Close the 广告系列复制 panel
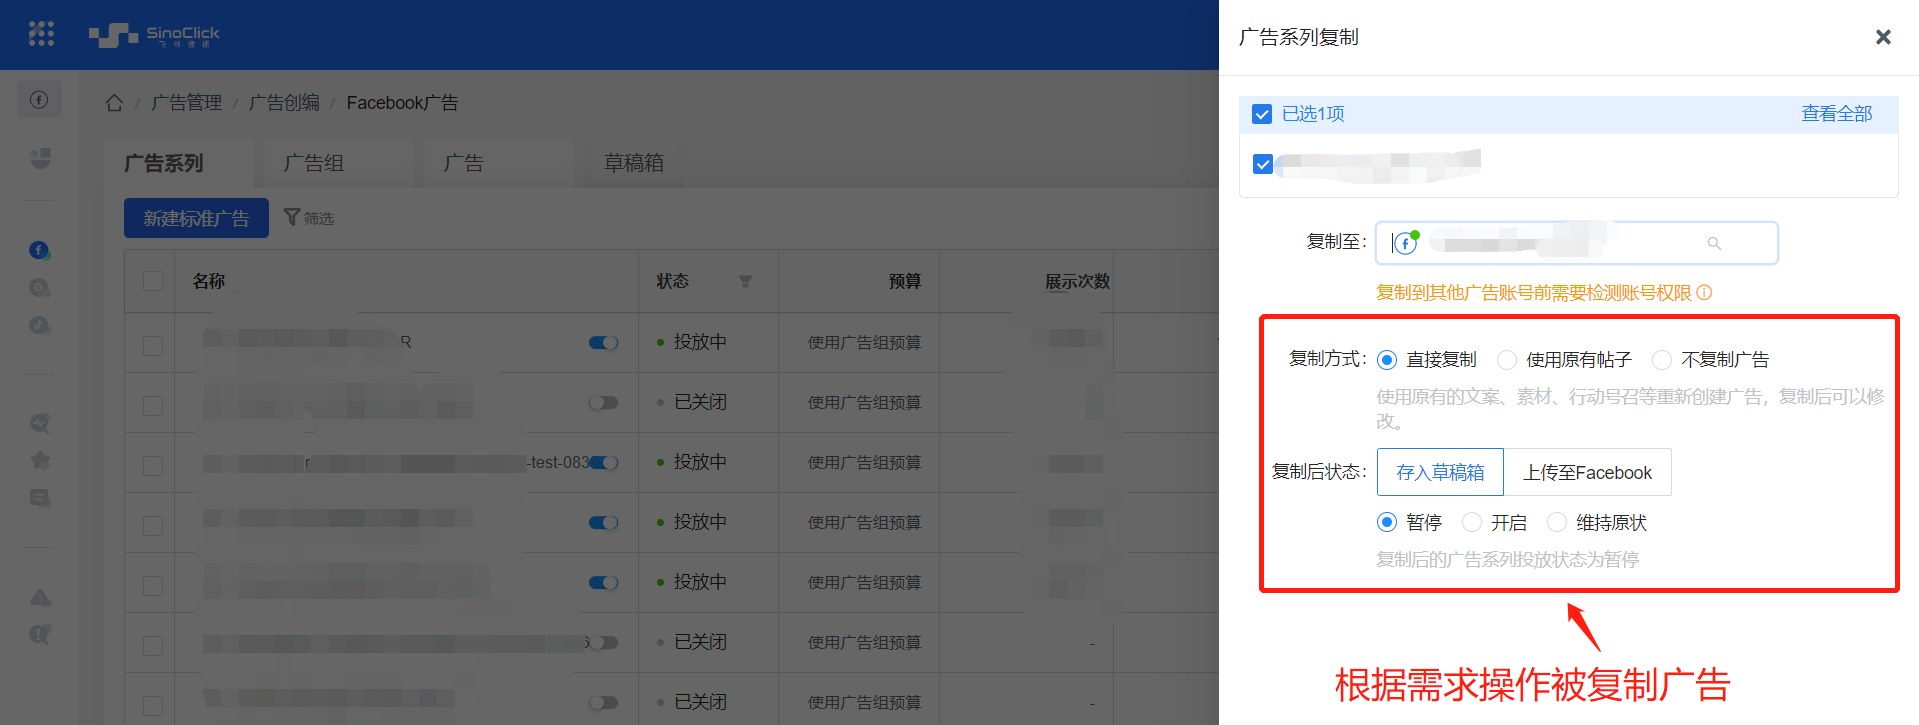This screenshot has width=1919, height=725. point(1883,37)
